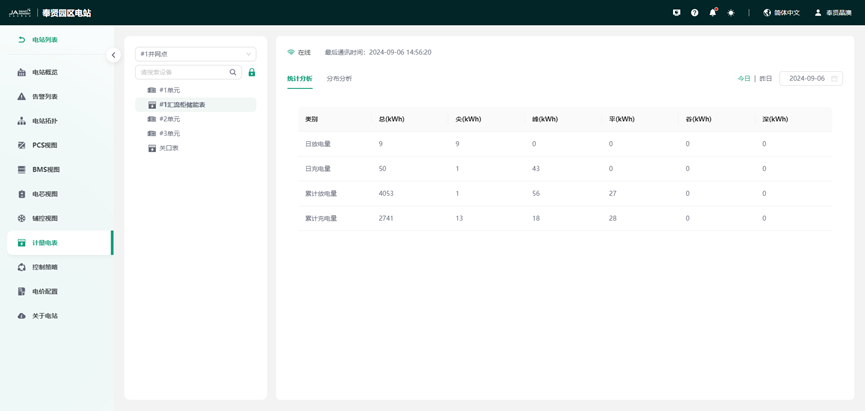
Task: Open the 简体中文 language selector
Action: (781, 13)
